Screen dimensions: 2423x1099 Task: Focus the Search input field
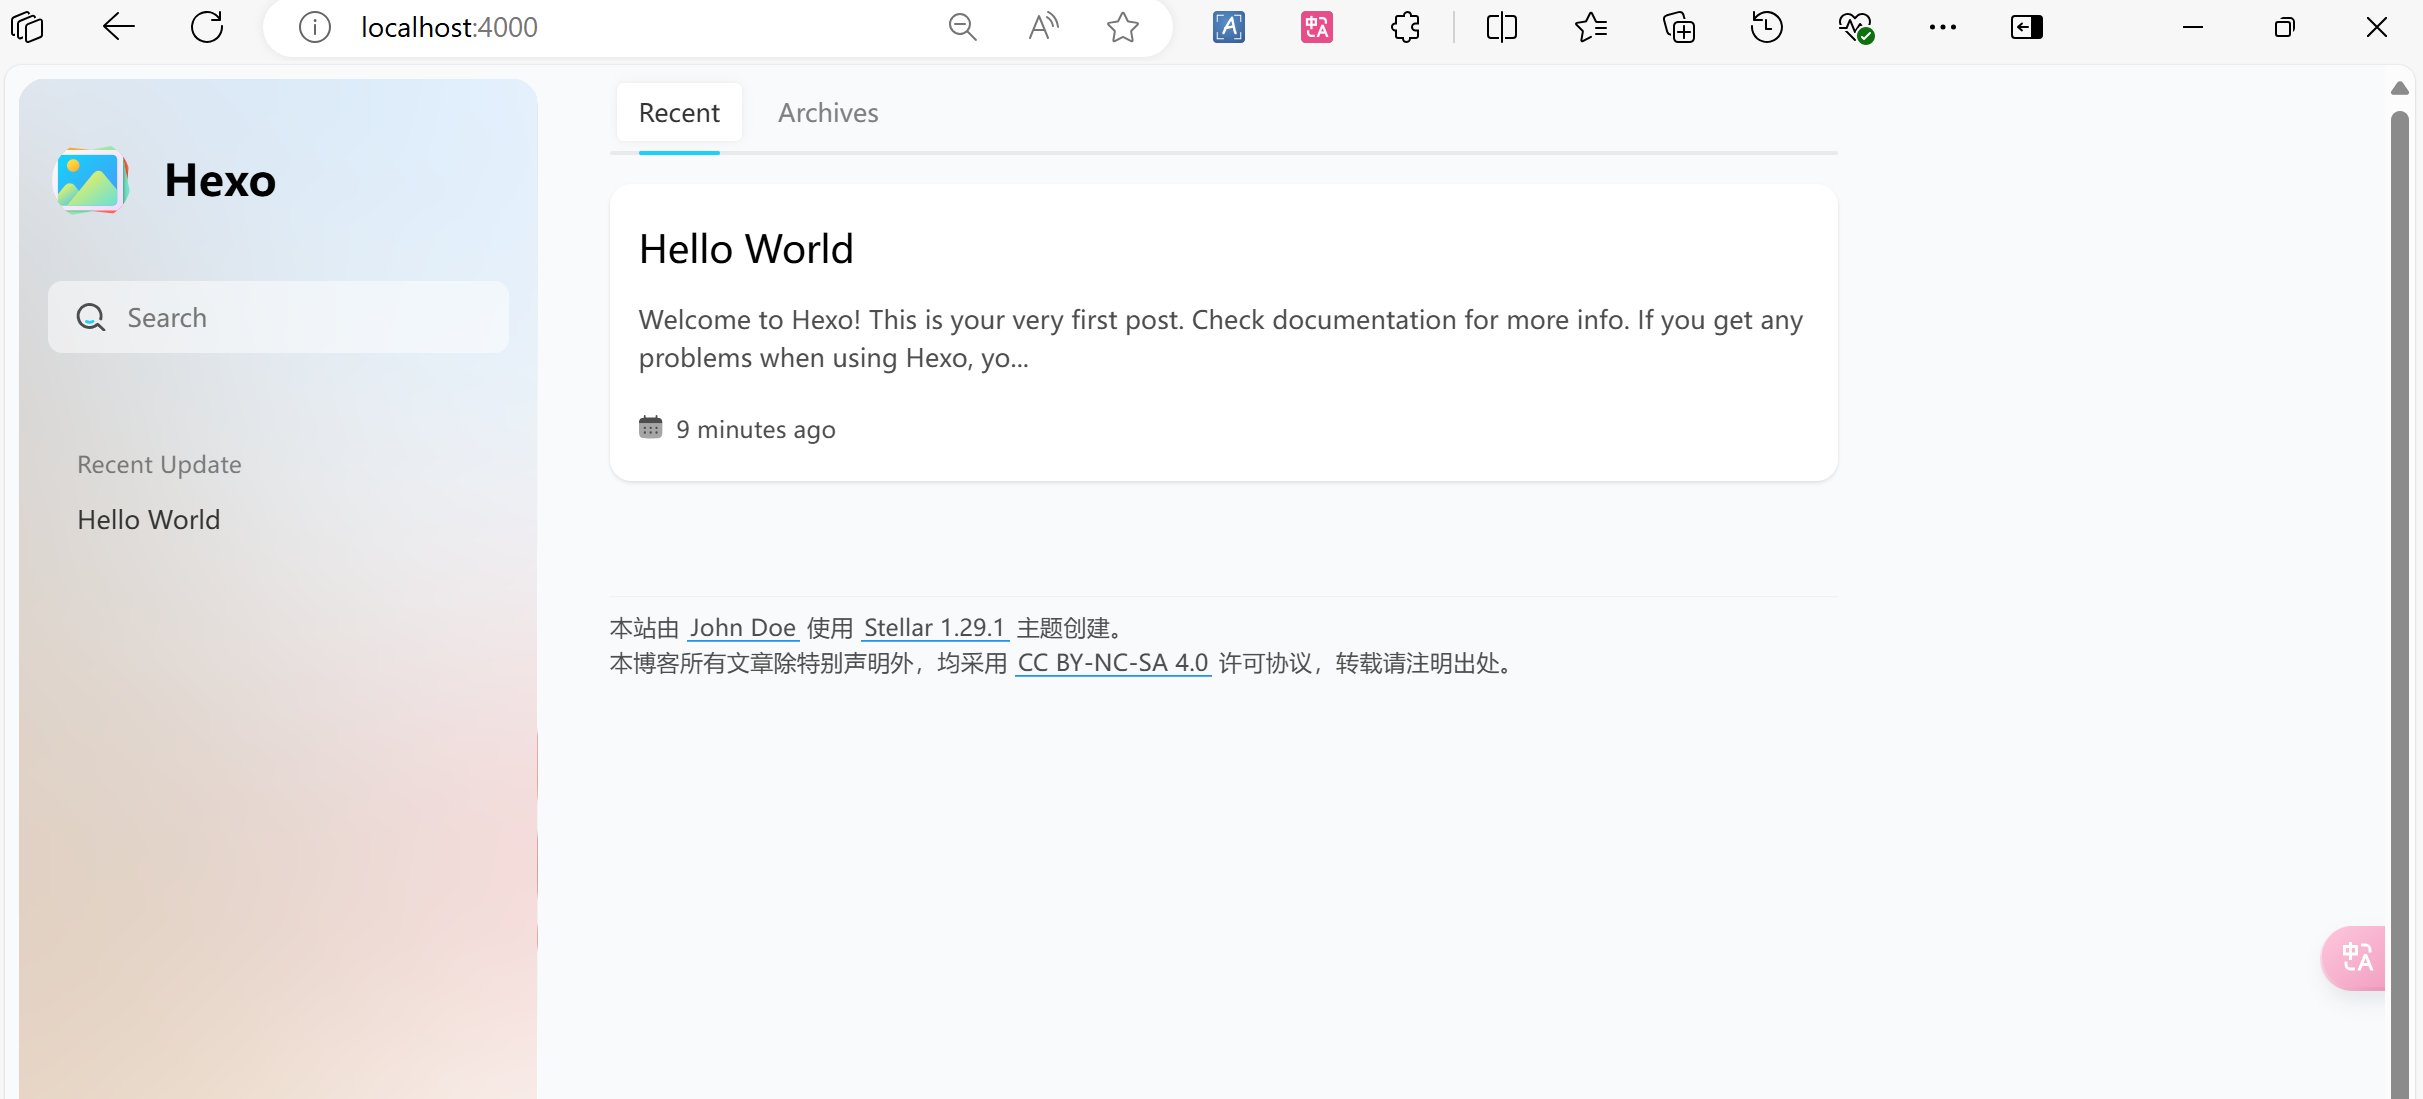point(300,317)
